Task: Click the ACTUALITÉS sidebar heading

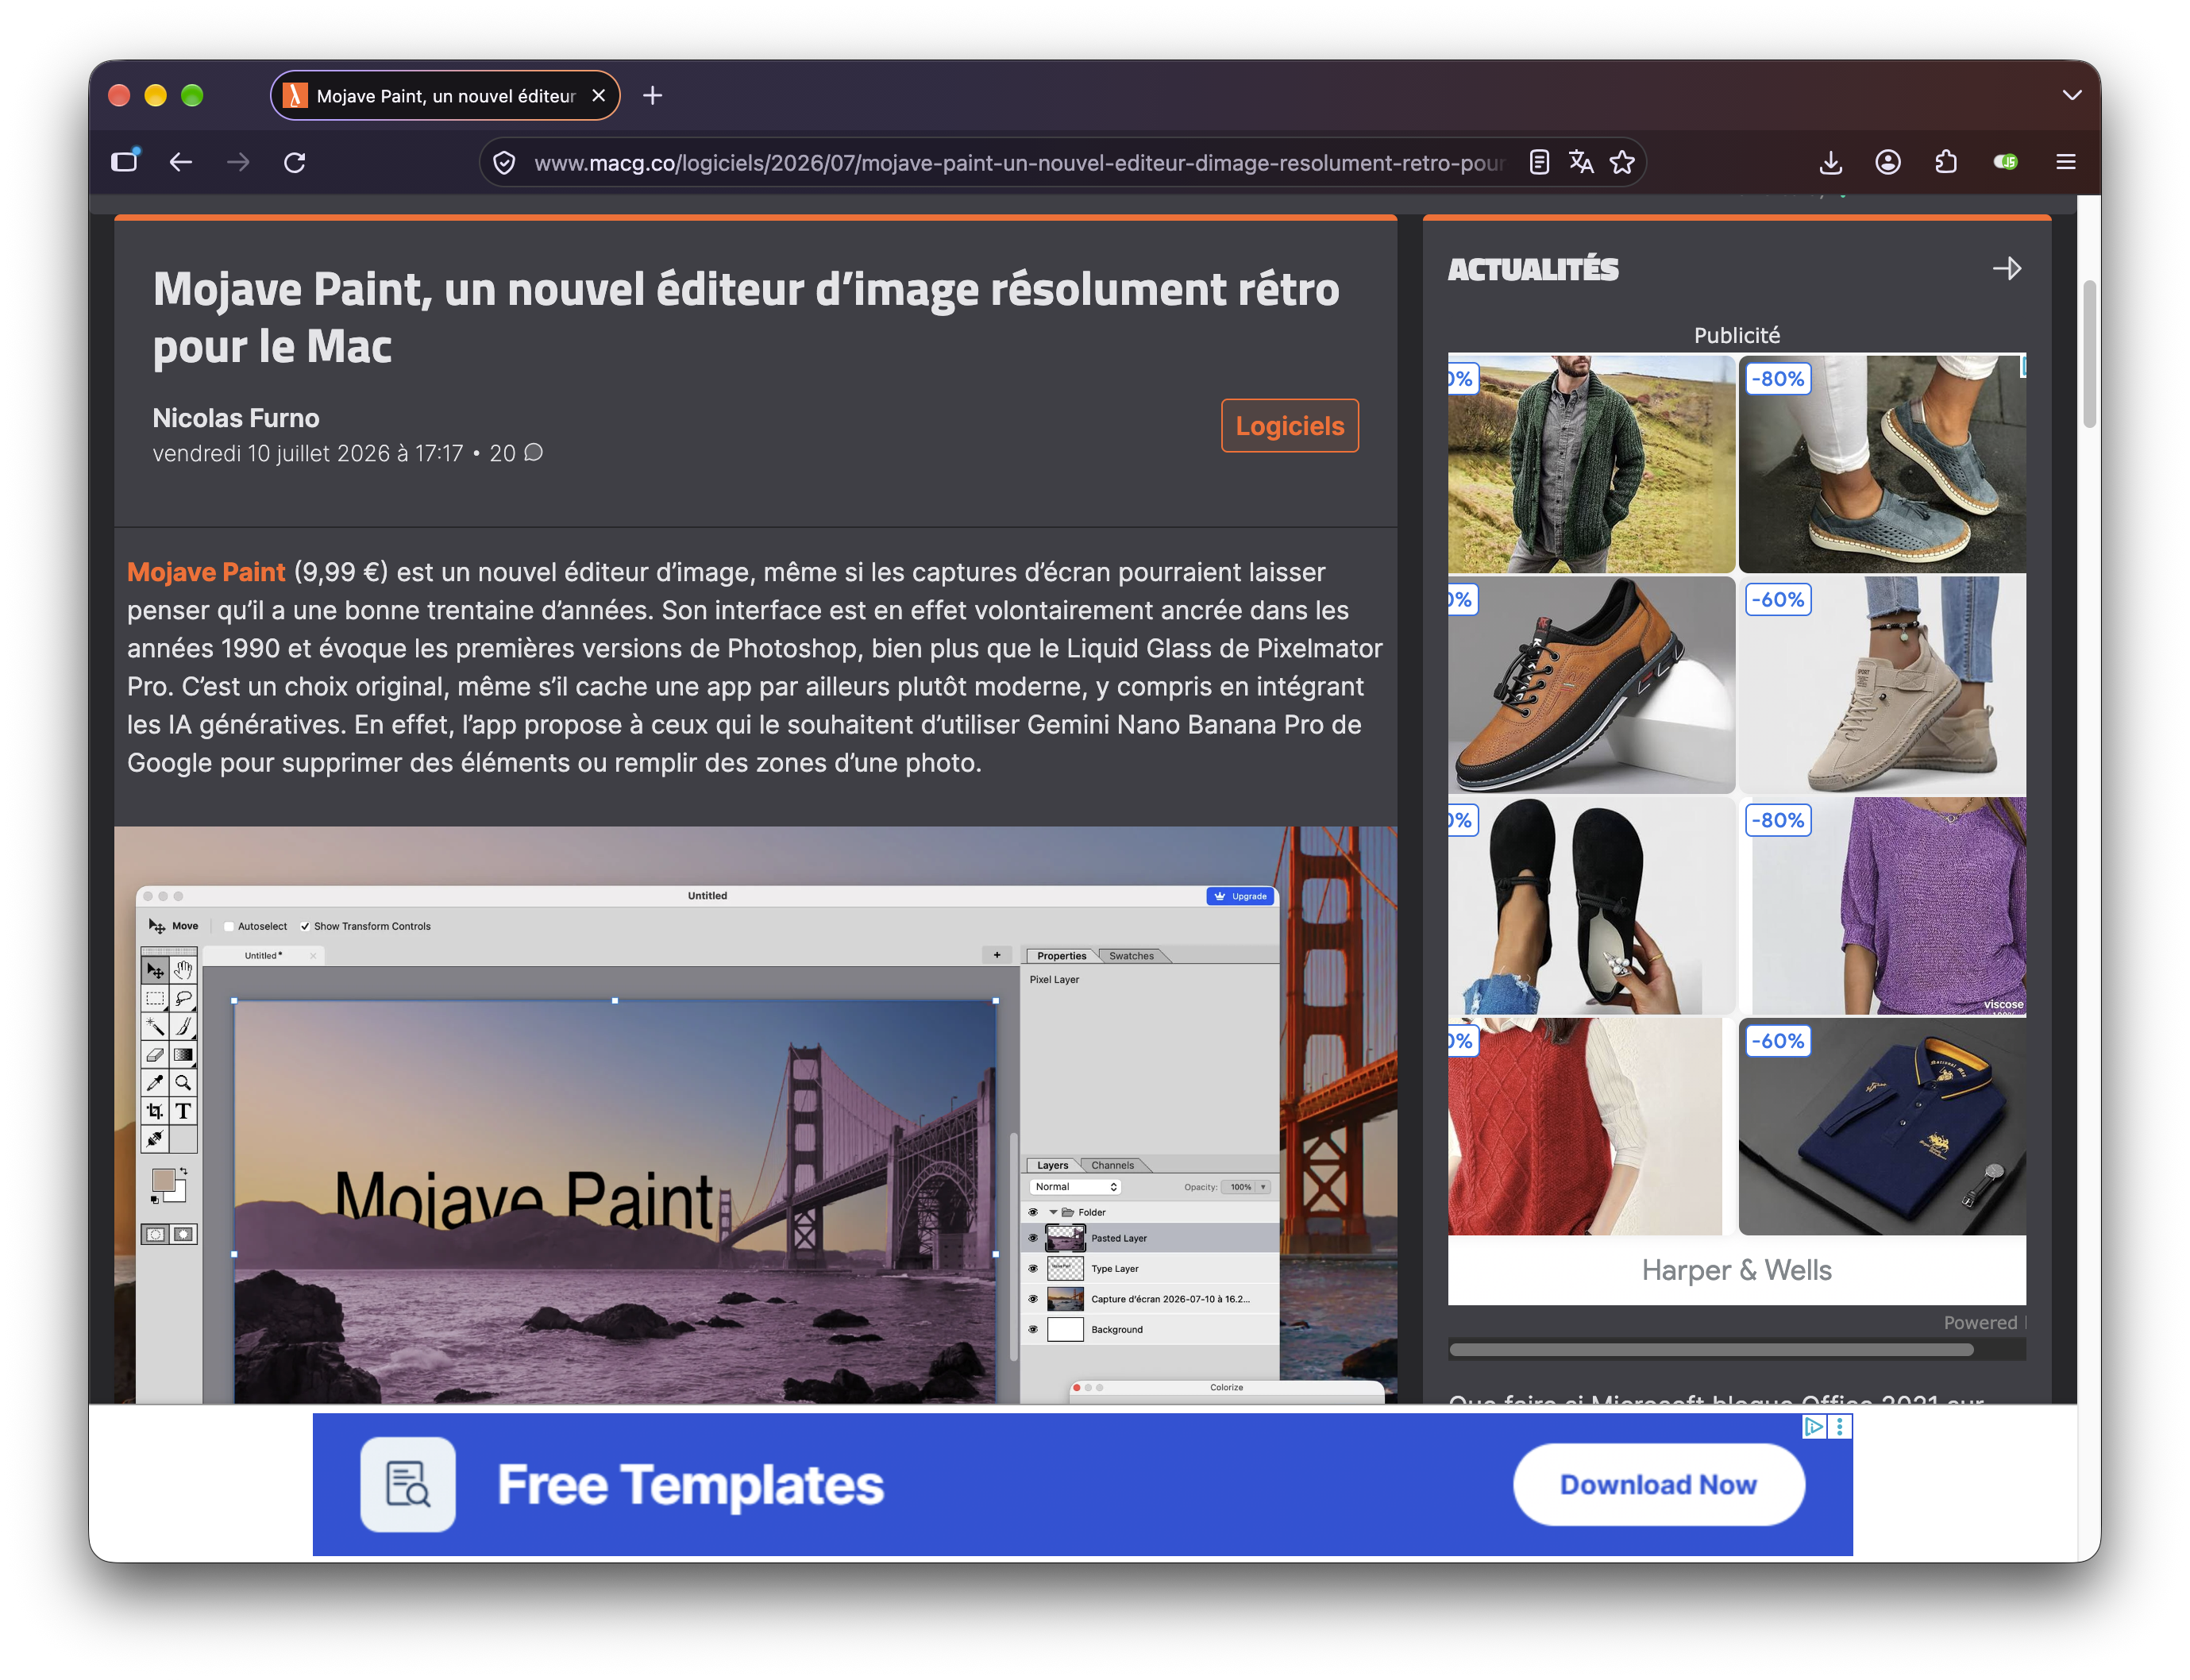Action: pyautogui.click(x=1533, y=269)
